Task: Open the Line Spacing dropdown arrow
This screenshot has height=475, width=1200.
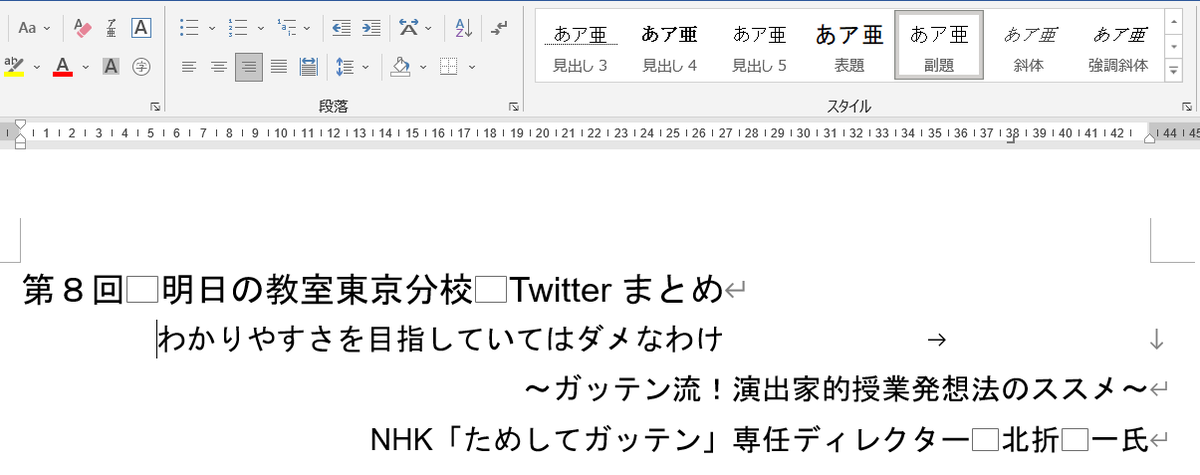Action: [365, 67]
